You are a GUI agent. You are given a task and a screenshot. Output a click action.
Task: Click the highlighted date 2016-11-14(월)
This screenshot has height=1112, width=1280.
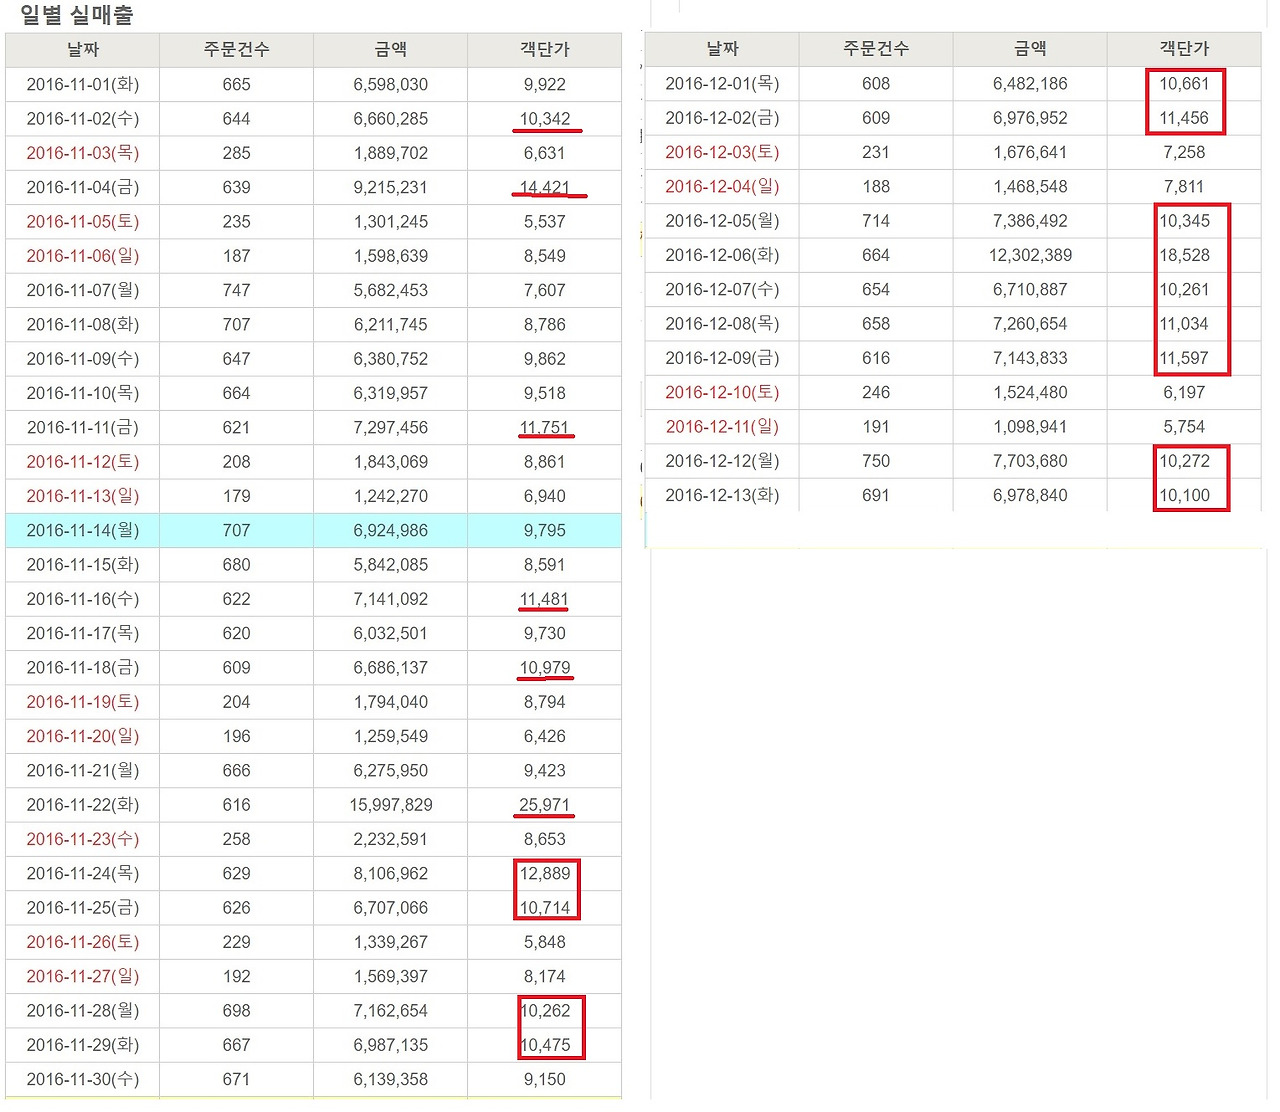[83, 530]
